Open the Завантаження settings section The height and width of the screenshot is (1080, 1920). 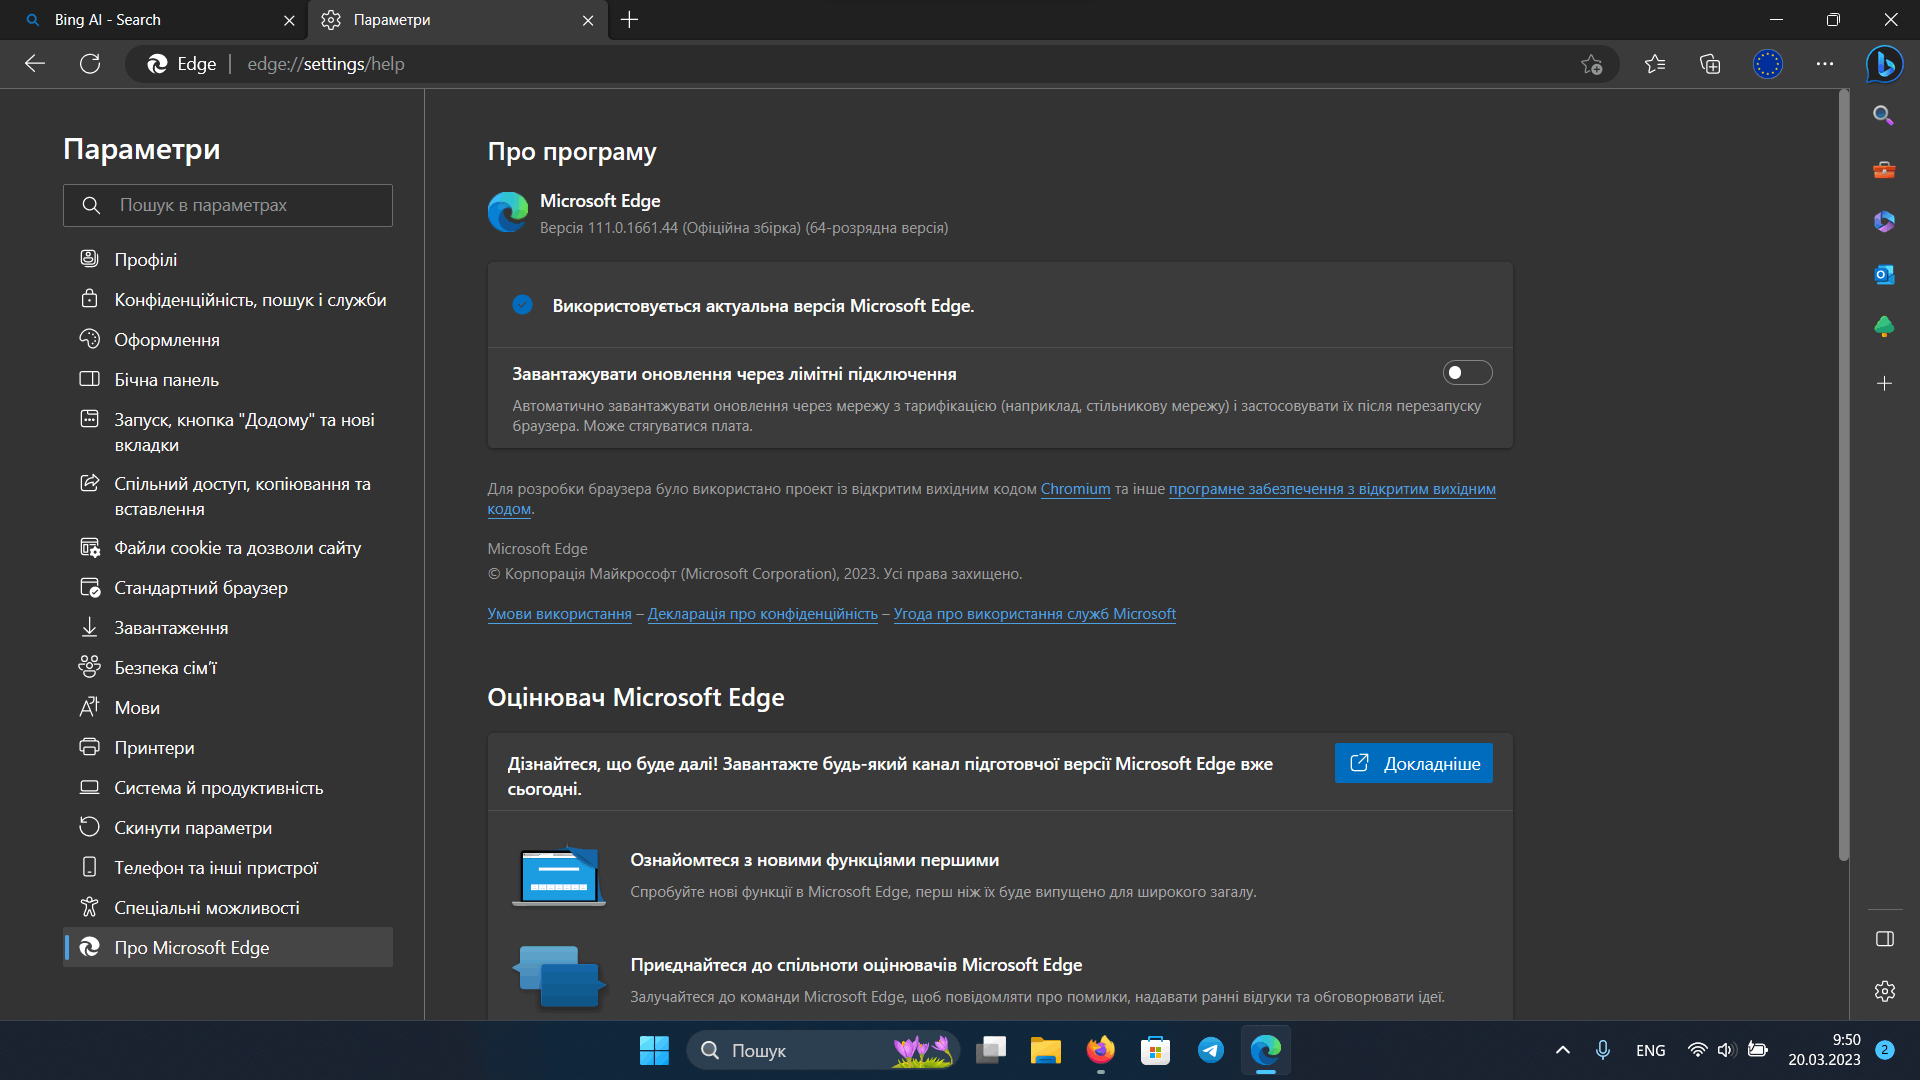(x=228, y=627)
